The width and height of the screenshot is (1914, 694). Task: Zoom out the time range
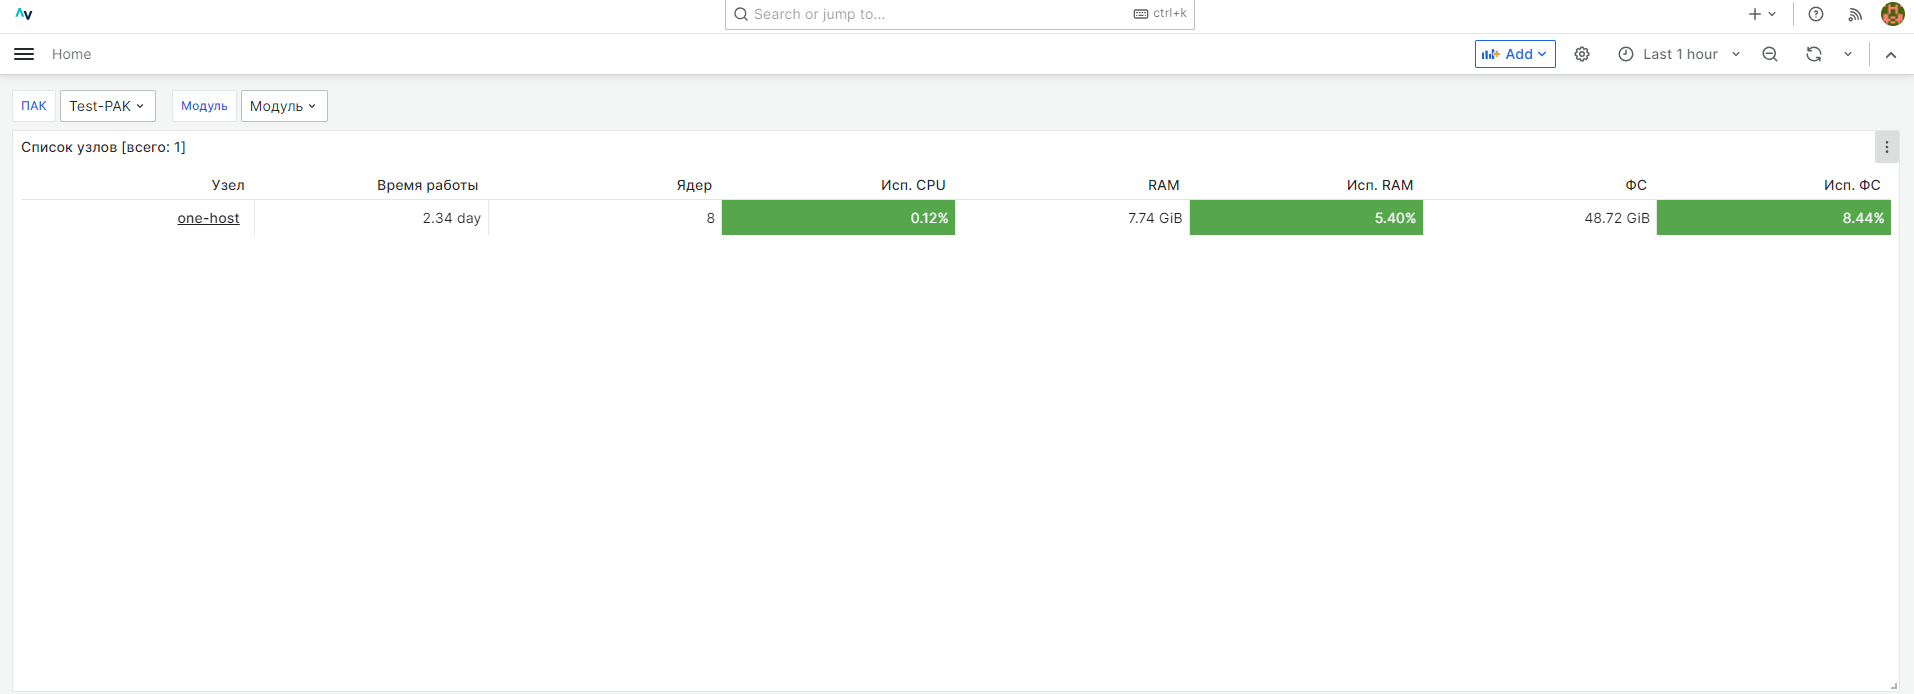pos(1770,54)
